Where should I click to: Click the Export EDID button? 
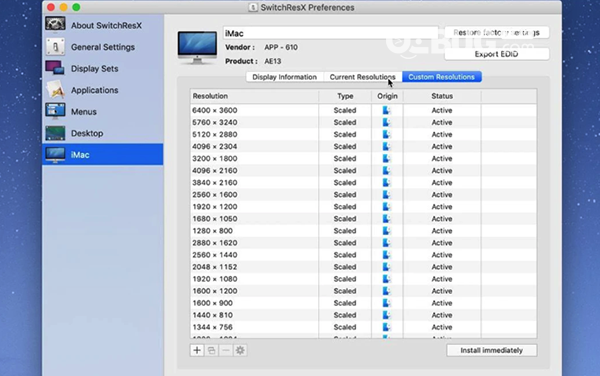pos(497,54)
